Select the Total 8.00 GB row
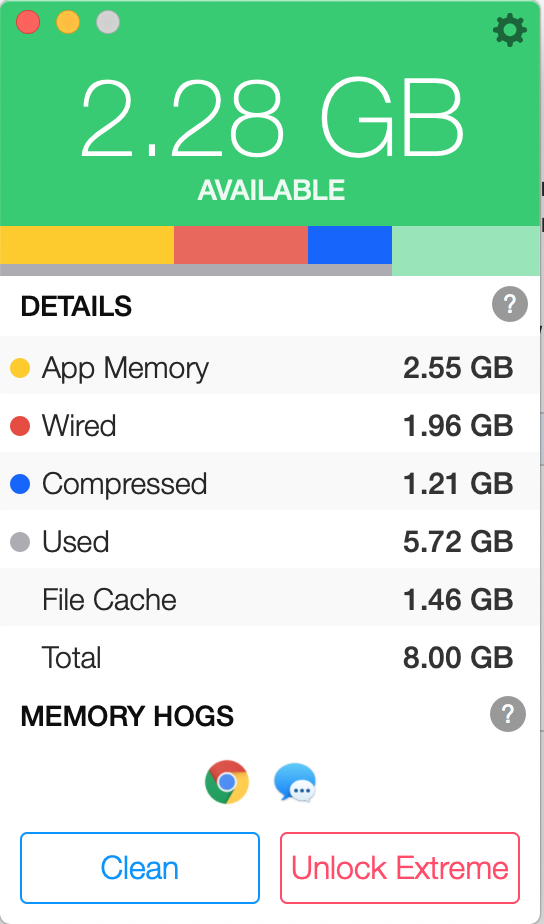Image resolution: width=544 pixels, height=924 pixels. 270,657
